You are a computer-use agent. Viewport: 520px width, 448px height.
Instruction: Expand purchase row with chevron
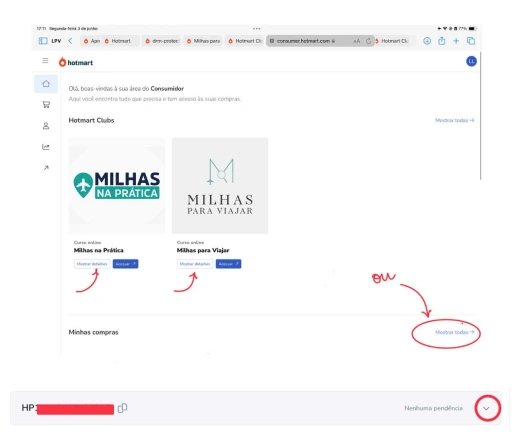[x=487, y=408]
